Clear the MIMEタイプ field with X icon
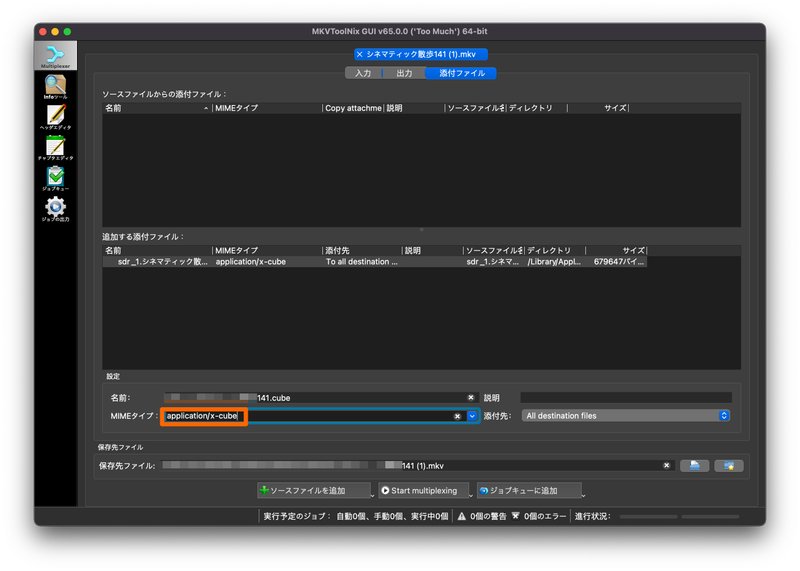This screenshot has width=800, height=571. pyautogui.click(x=458, y=416)
